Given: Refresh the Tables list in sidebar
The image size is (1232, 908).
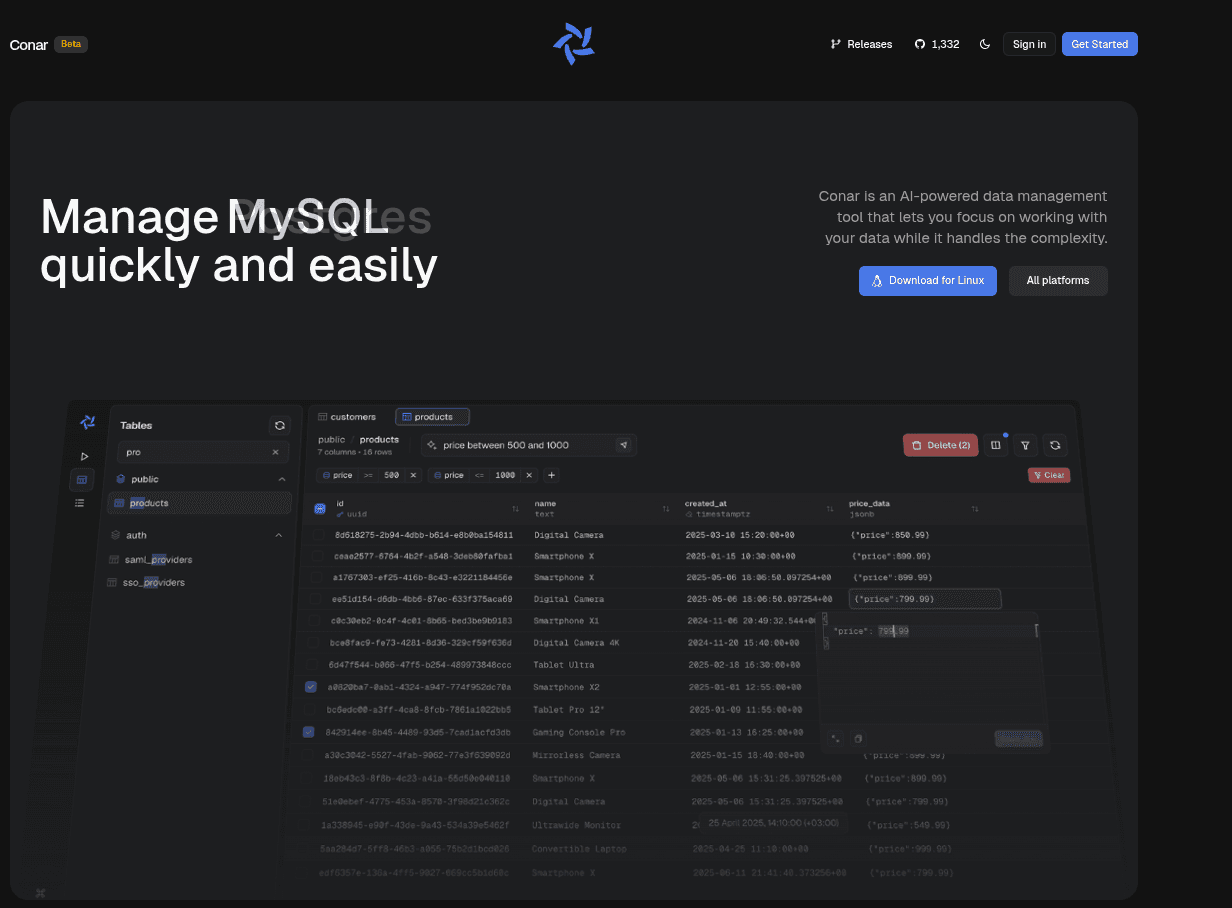Looking at the screenshot, I should (x=280, y=425).
